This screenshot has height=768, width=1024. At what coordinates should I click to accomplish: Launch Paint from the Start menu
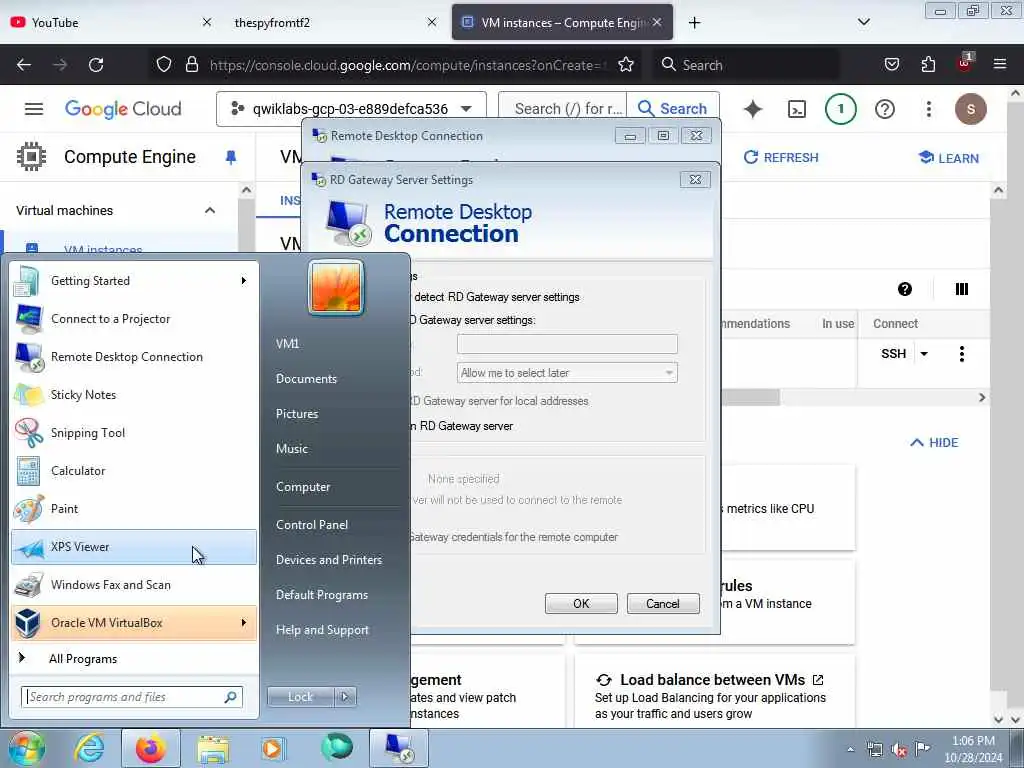134,509
